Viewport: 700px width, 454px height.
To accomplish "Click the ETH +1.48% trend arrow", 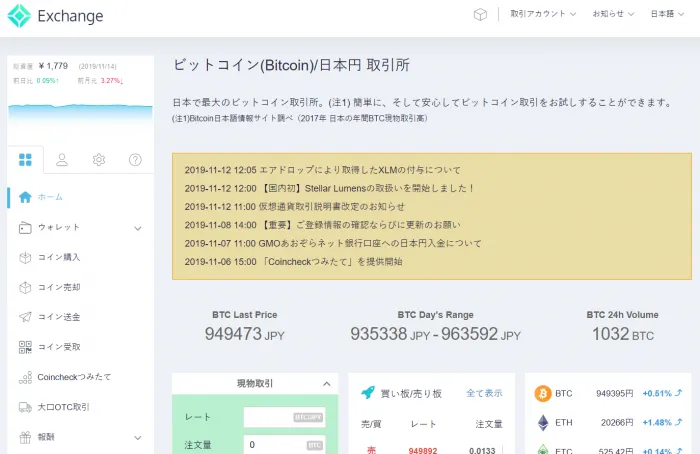I will point(679,422).
